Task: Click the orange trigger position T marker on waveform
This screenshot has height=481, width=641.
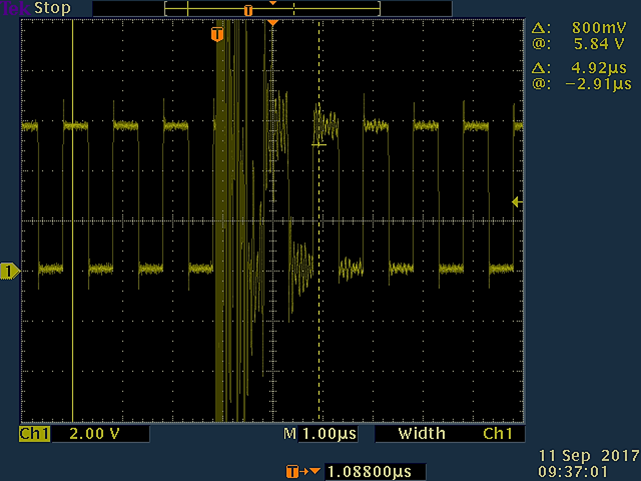Action: [217, 34]
